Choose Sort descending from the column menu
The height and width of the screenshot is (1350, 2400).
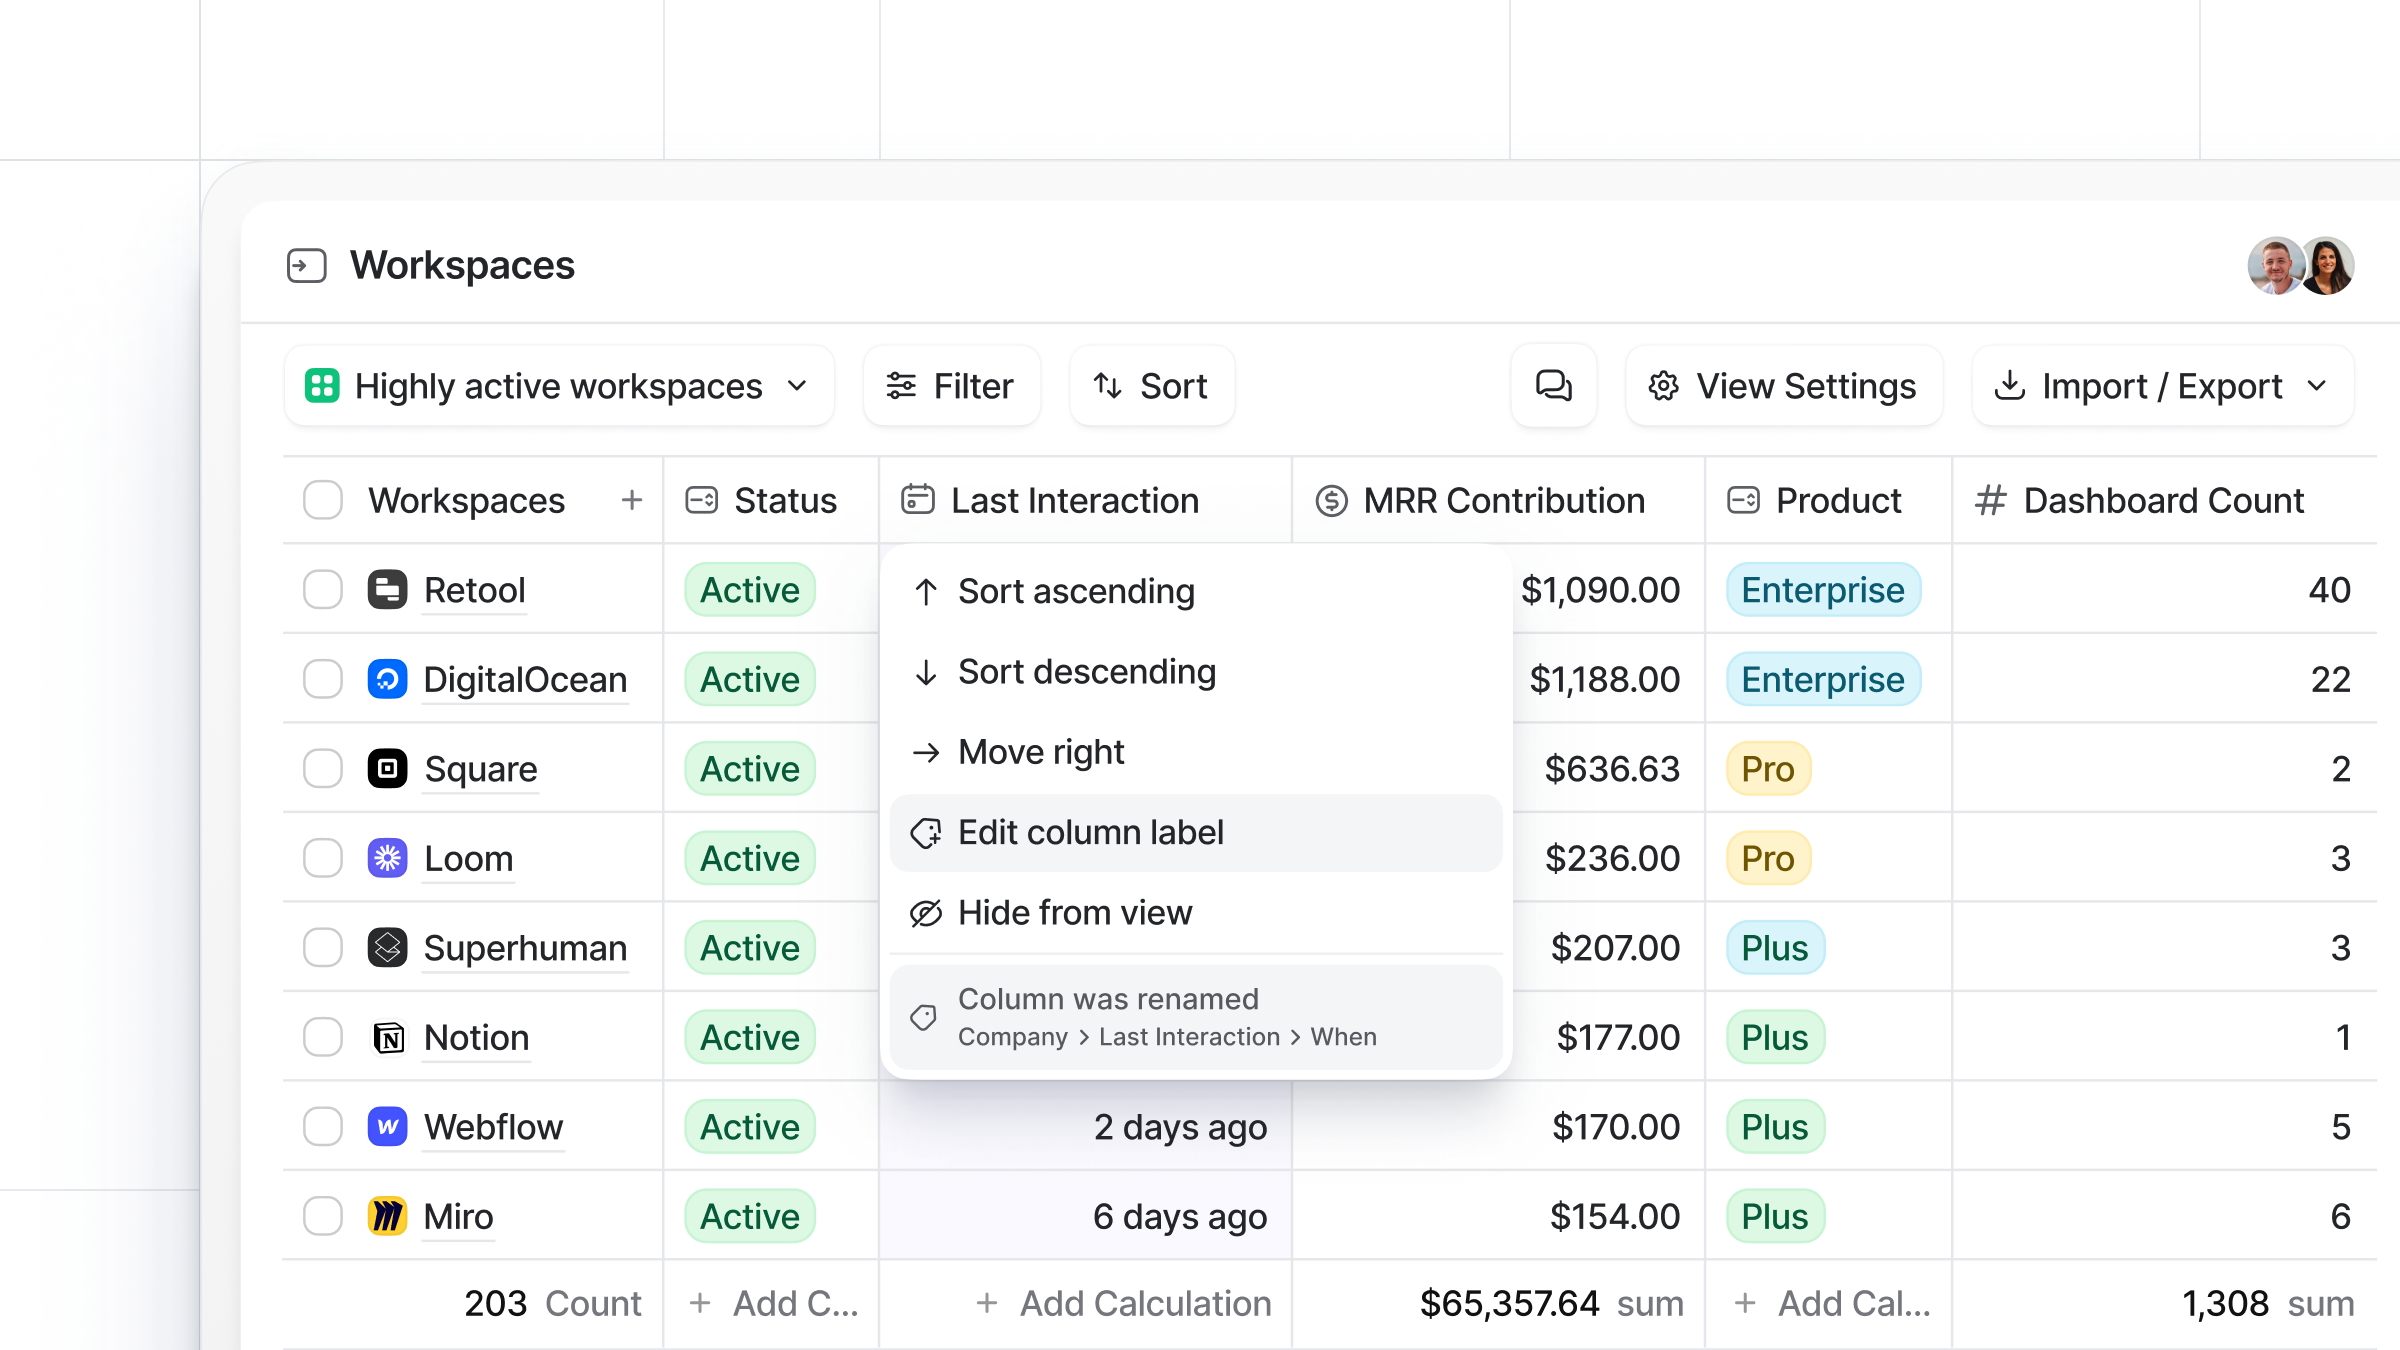click(1086, 672)
